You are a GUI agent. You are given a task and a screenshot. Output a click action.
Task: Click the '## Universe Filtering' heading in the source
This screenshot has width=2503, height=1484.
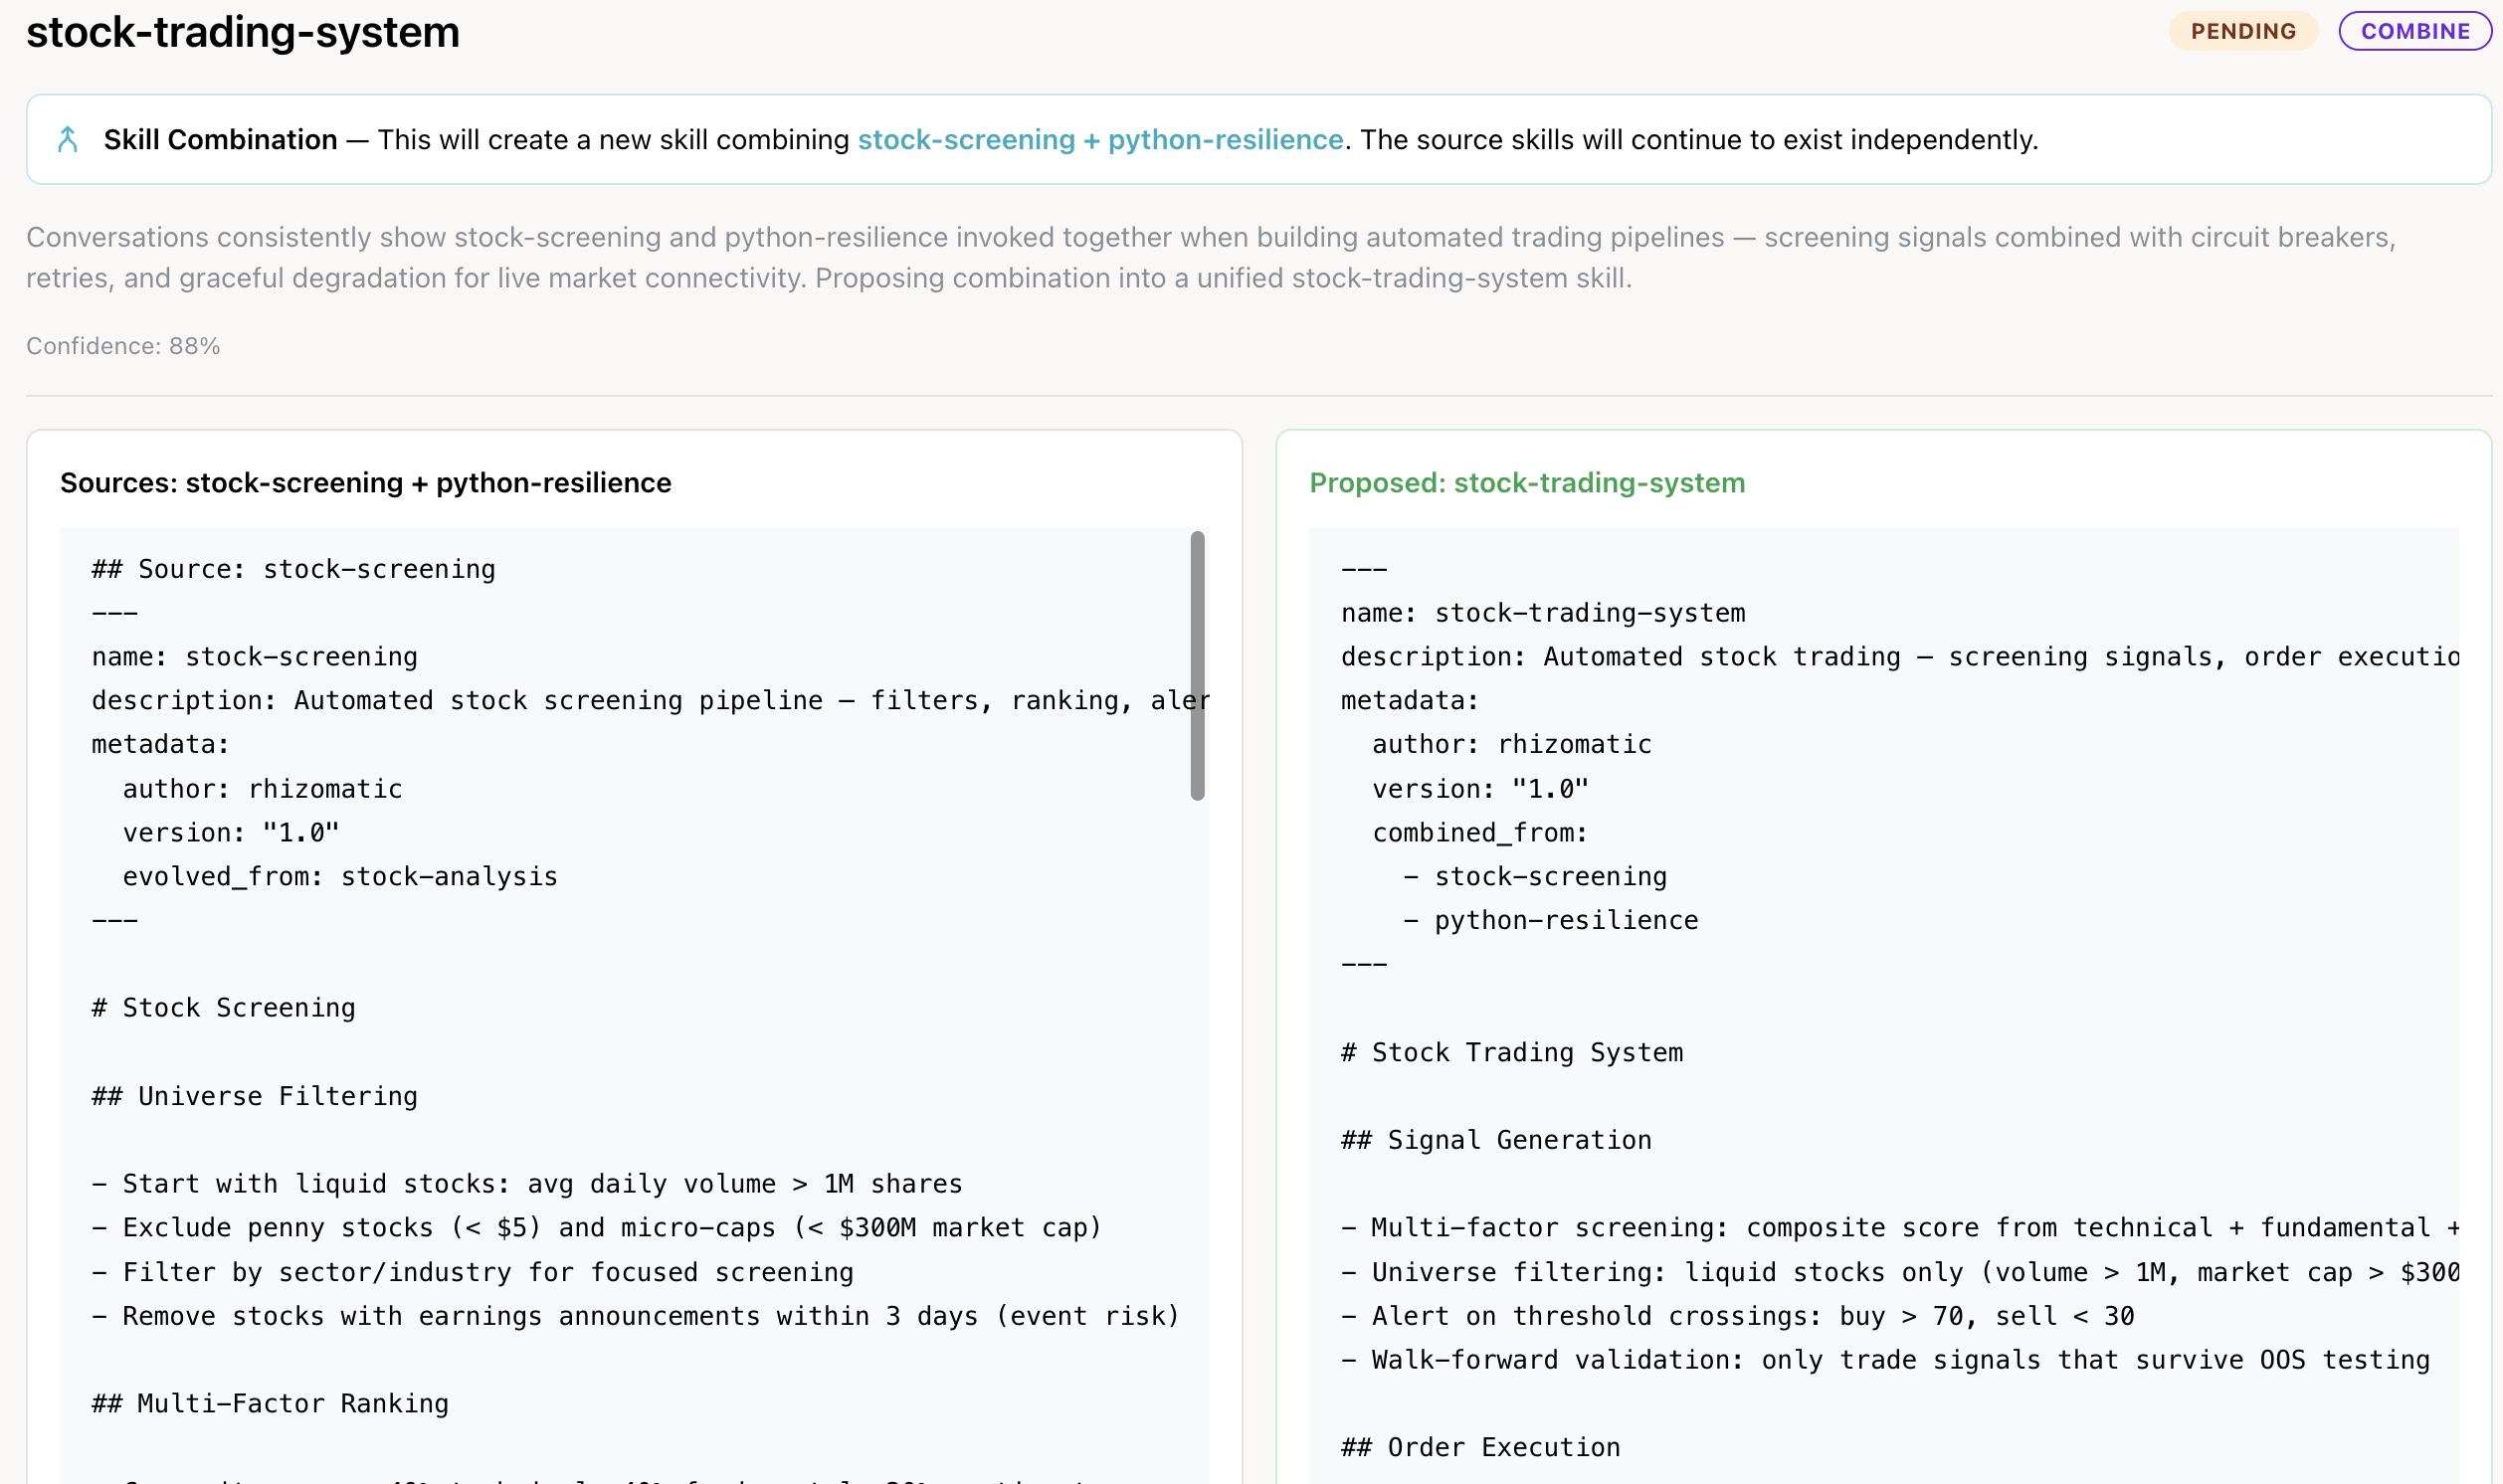click(255, 1096)
